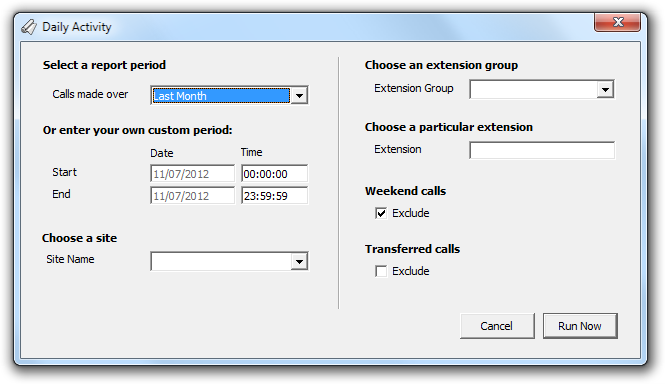Open the Extension Group dropdown arrow
665x384 pixels.
[605, 90]
